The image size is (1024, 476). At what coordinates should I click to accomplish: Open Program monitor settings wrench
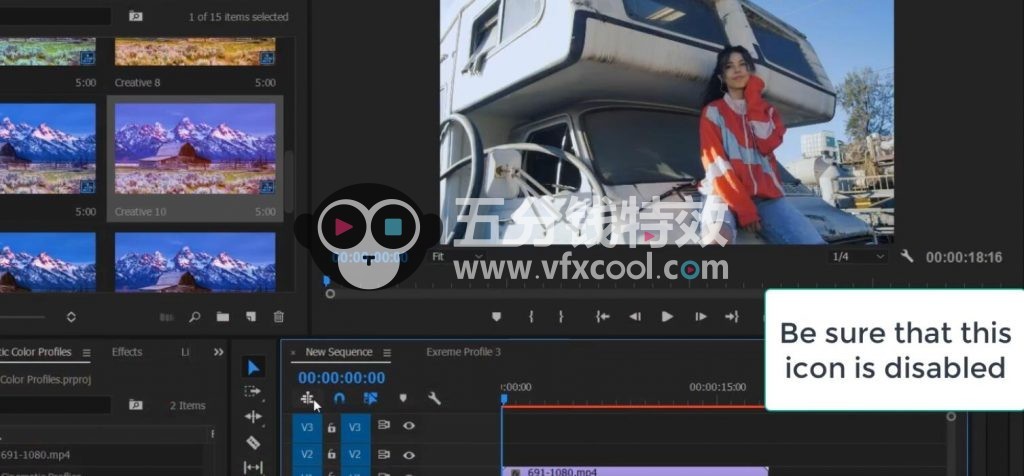[906, 256]
